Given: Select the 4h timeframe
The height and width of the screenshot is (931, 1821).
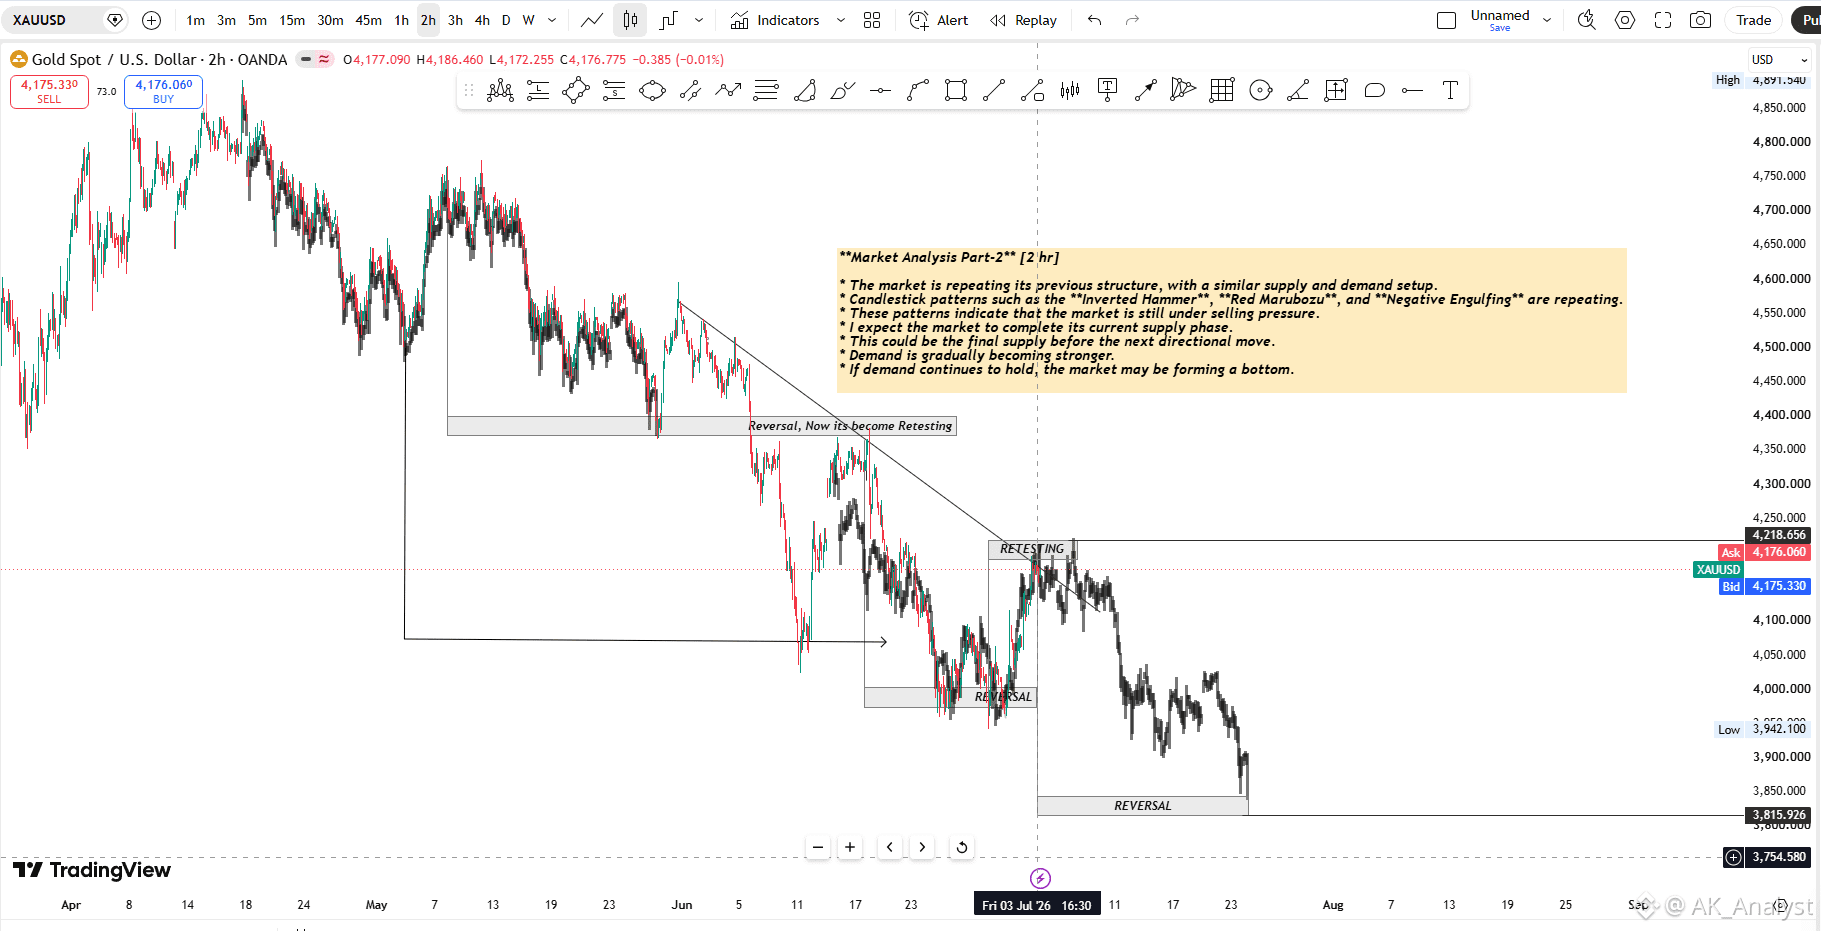Looking at the screenshot, I should coord(482,20).
